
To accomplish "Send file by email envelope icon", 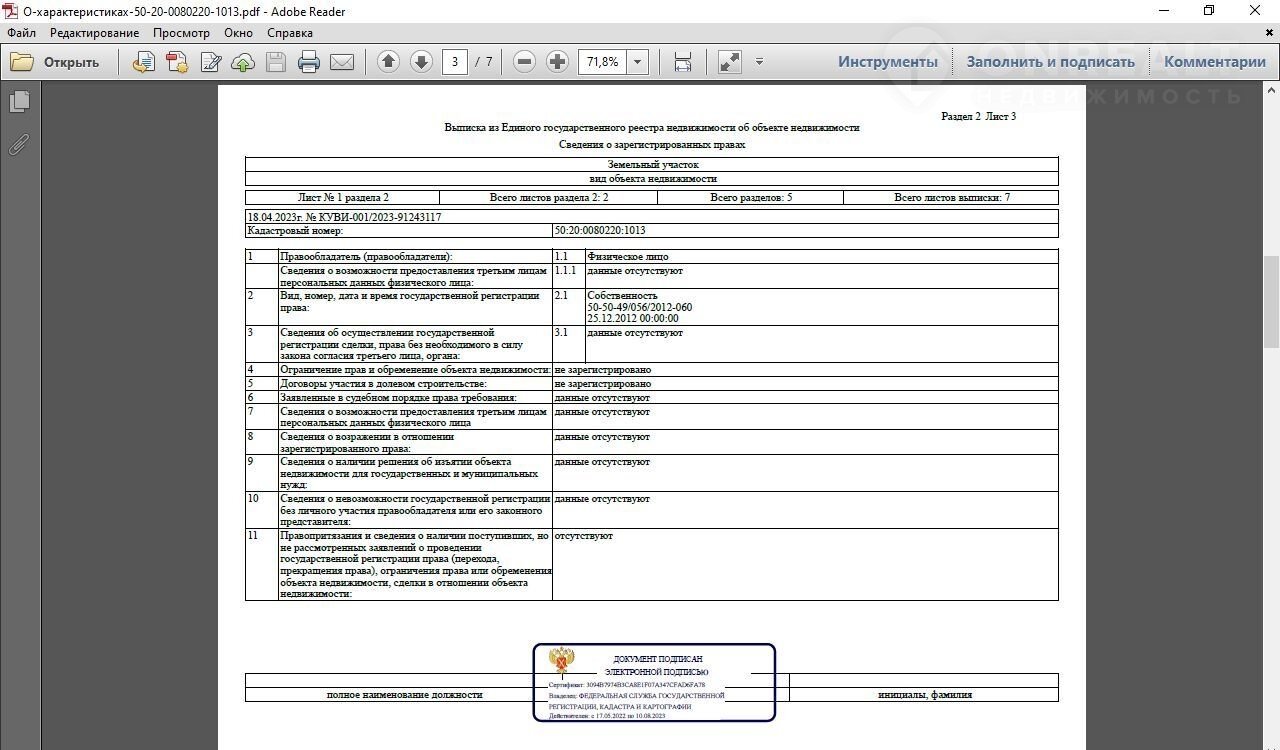I will [x=342, y=62].
